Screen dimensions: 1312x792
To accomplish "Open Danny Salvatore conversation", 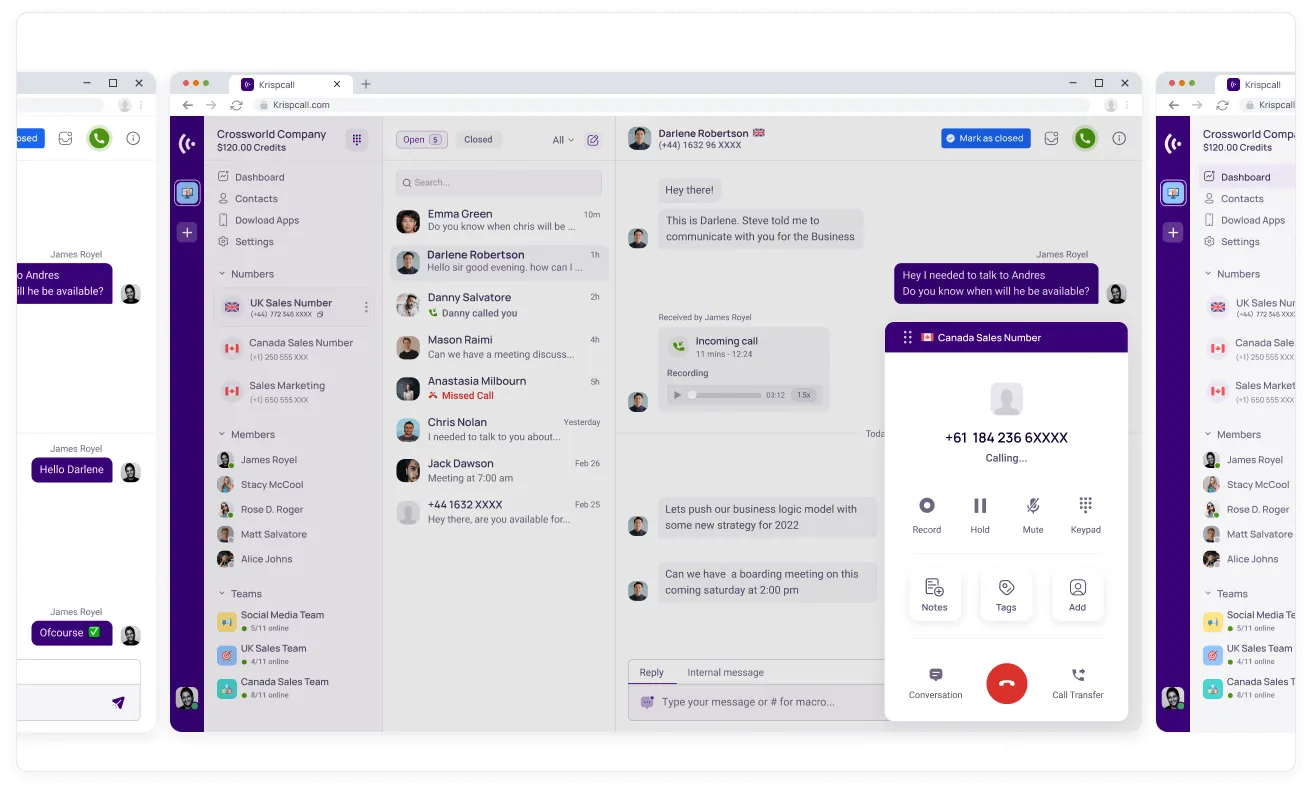I will 498,305.
